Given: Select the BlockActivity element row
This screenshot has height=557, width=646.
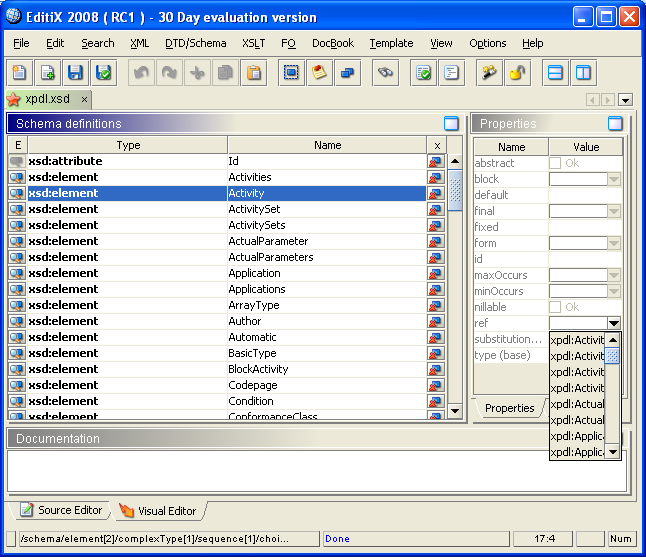Looking at the screenshot, I should 227,369.
